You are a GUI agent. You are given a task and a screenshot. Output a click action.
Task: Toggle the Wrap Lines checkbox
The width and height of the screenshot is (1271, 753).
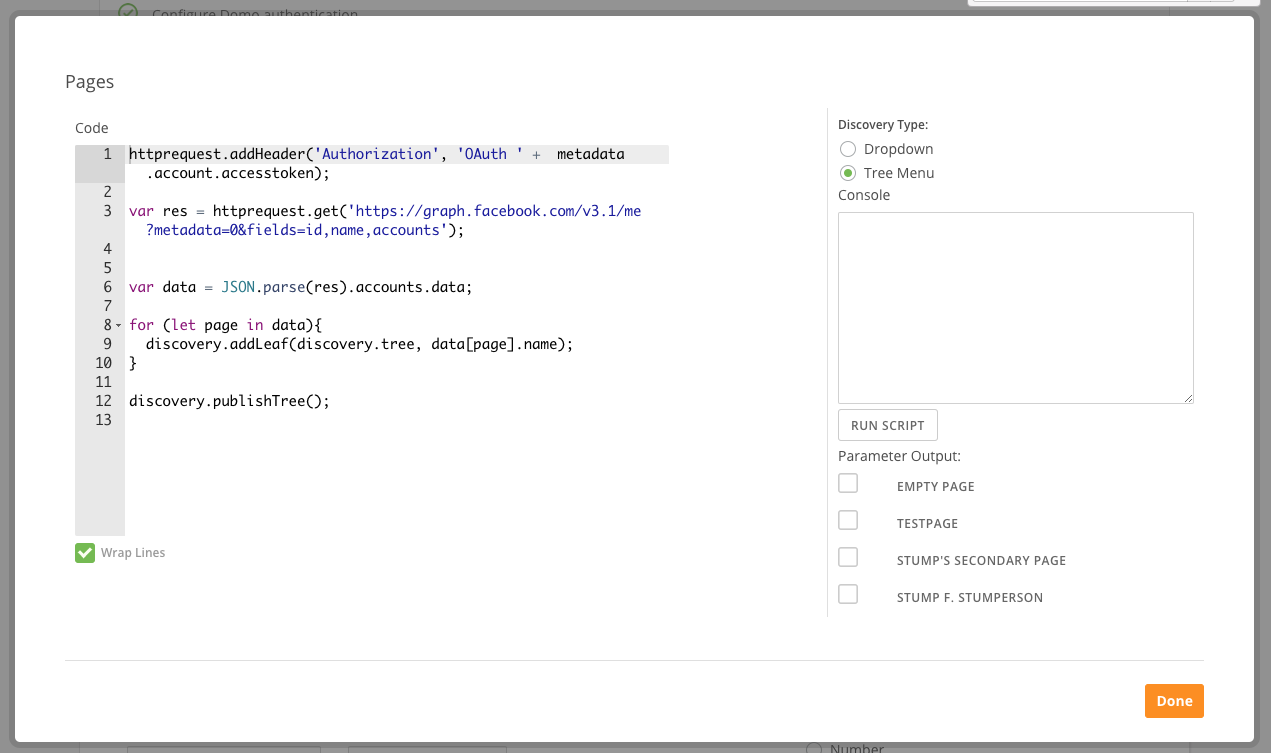85,552
